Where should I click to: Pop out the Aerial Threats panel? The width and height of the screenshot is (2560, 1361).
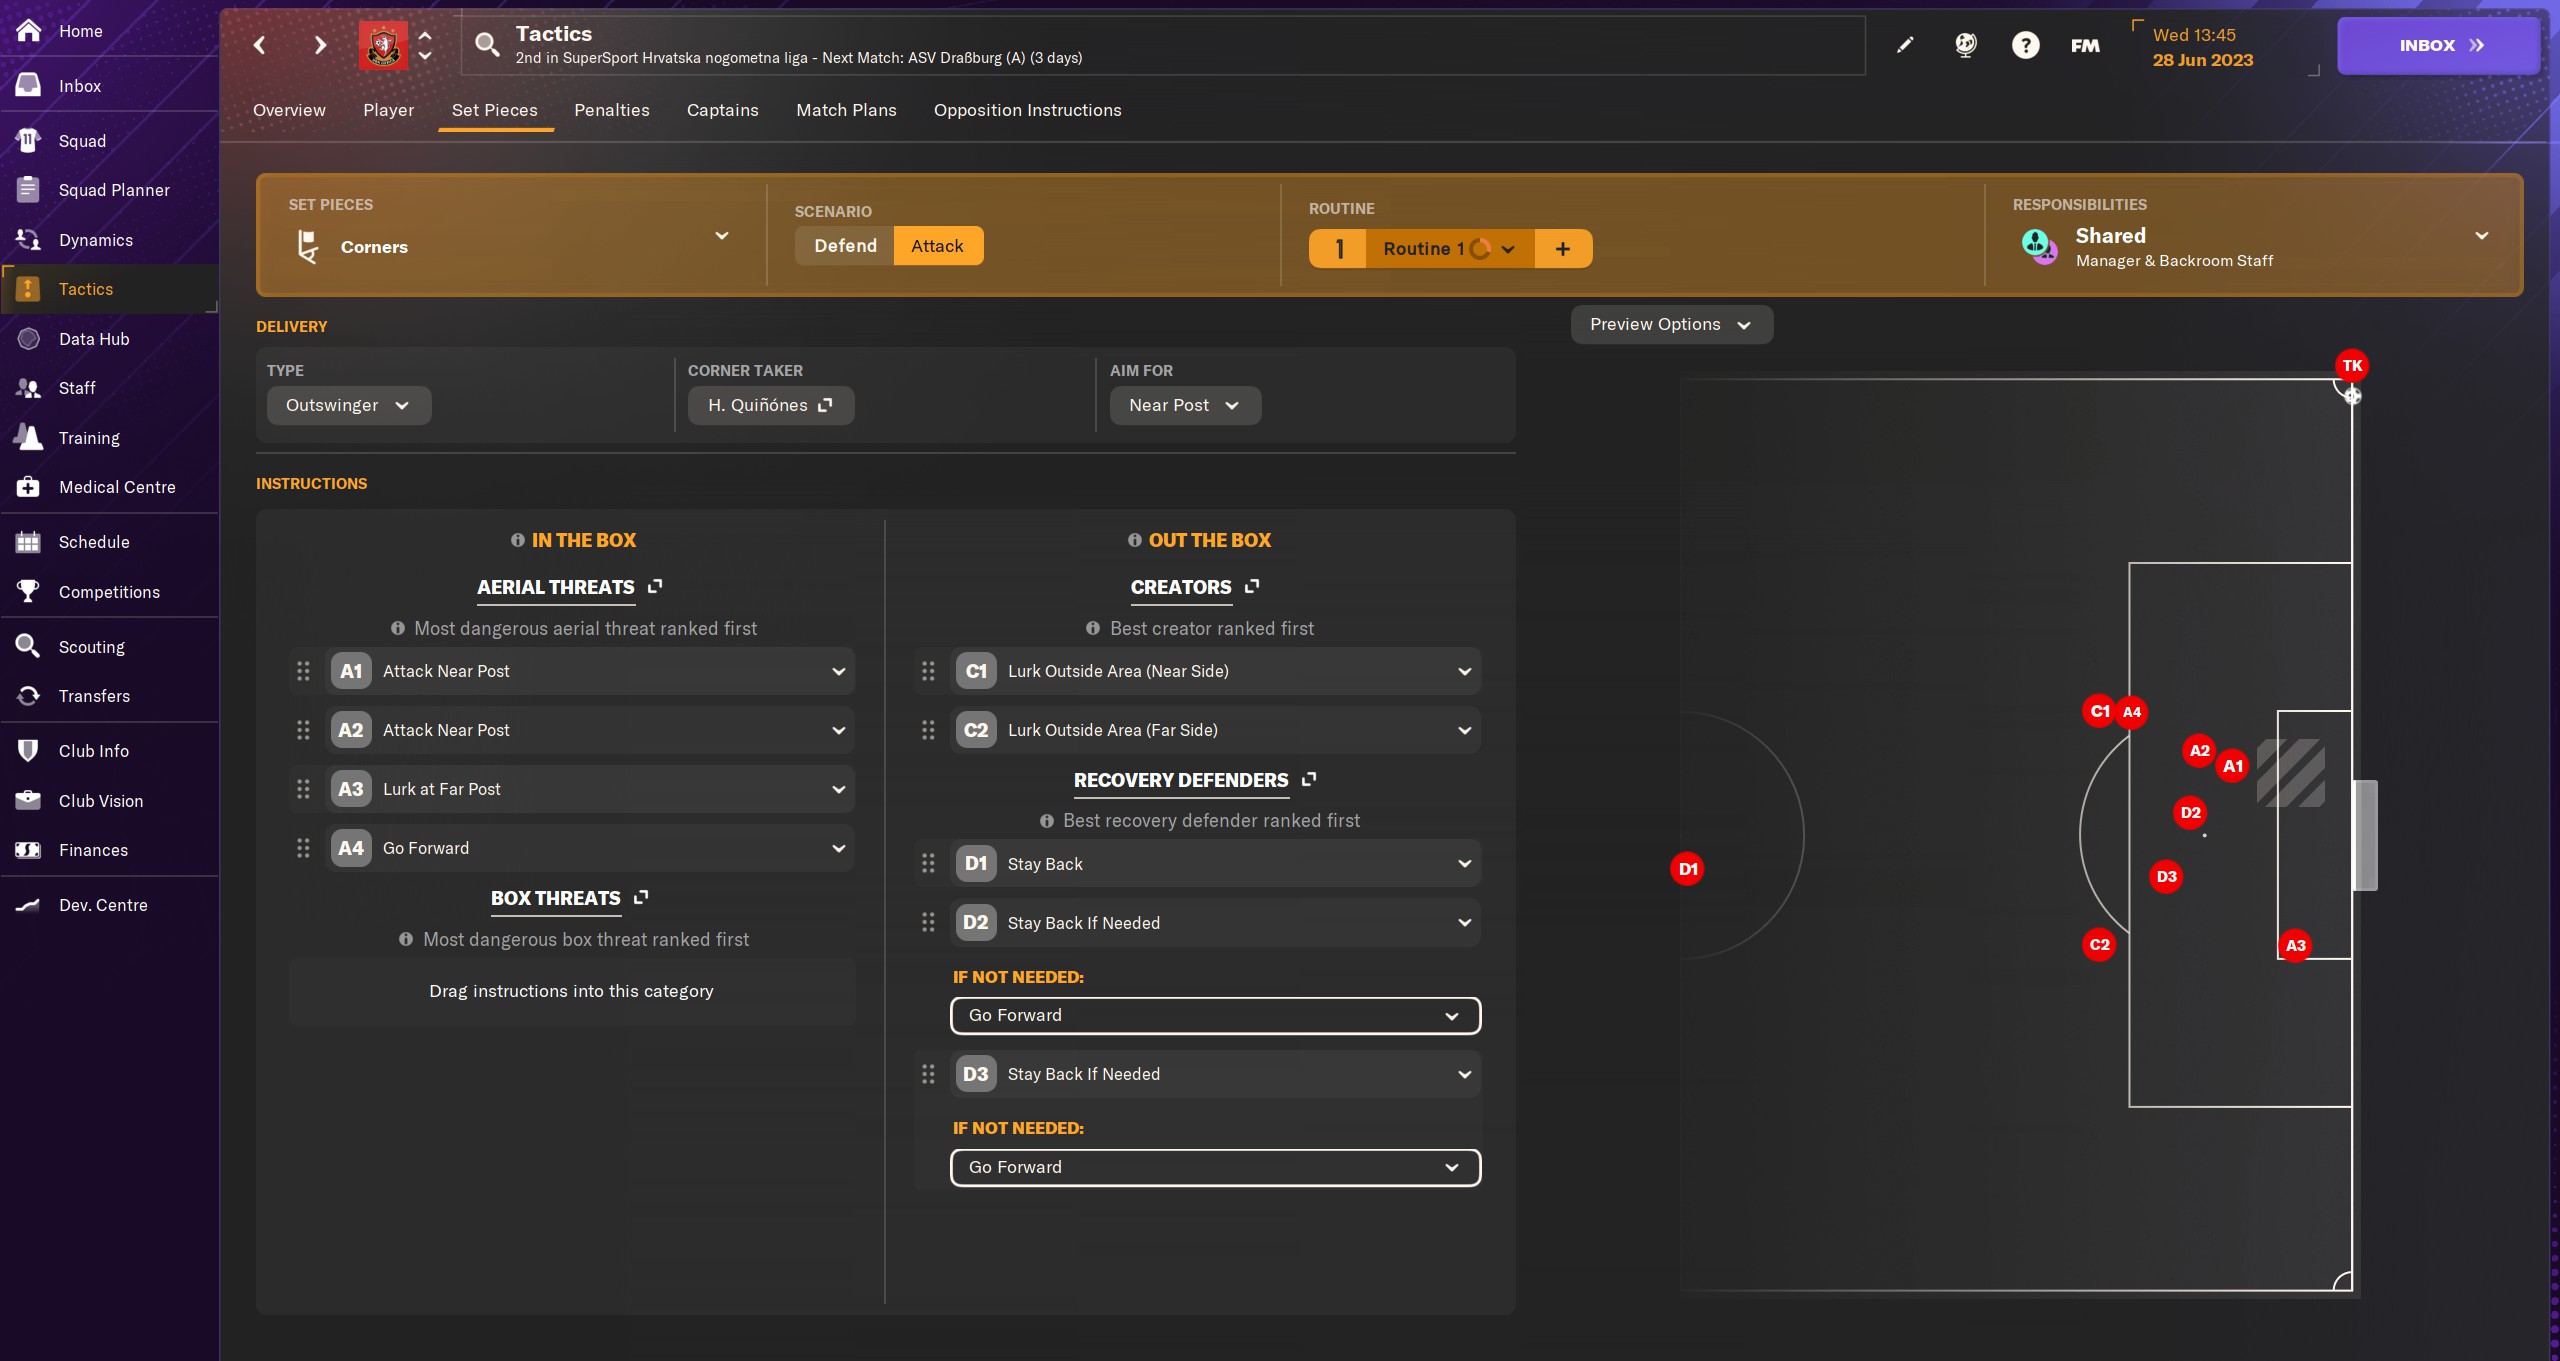tap(655, 587)
